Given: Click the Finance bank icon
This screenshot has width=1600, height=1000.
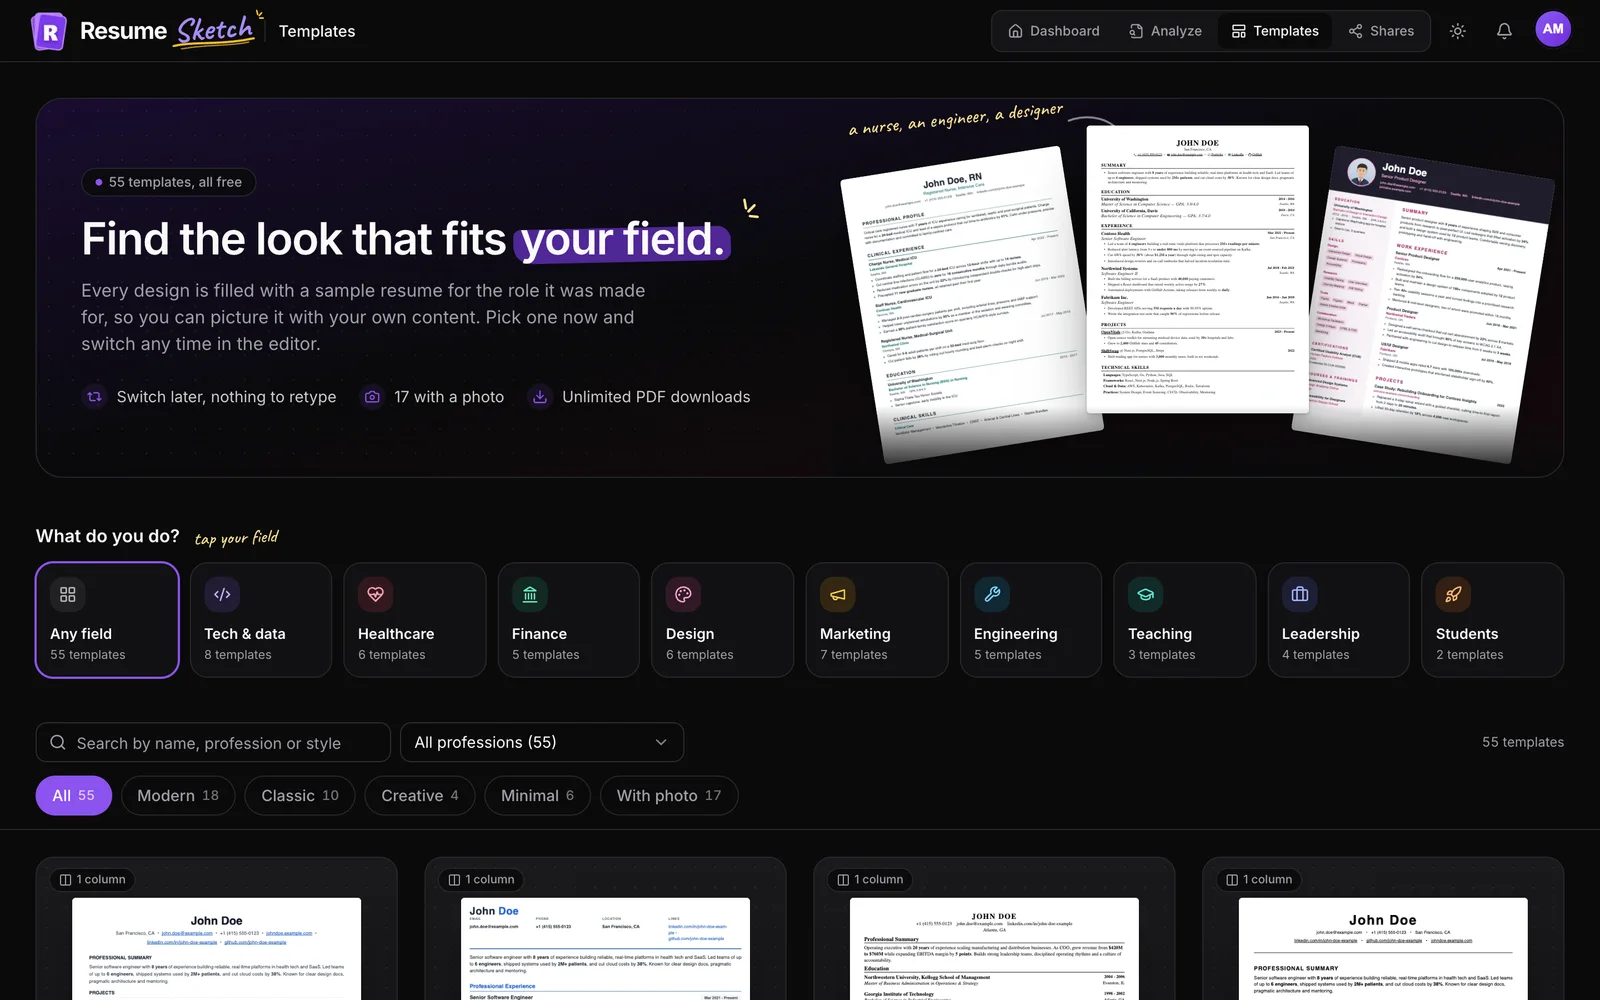Looking at the screenshot, I should coord(530,594).
